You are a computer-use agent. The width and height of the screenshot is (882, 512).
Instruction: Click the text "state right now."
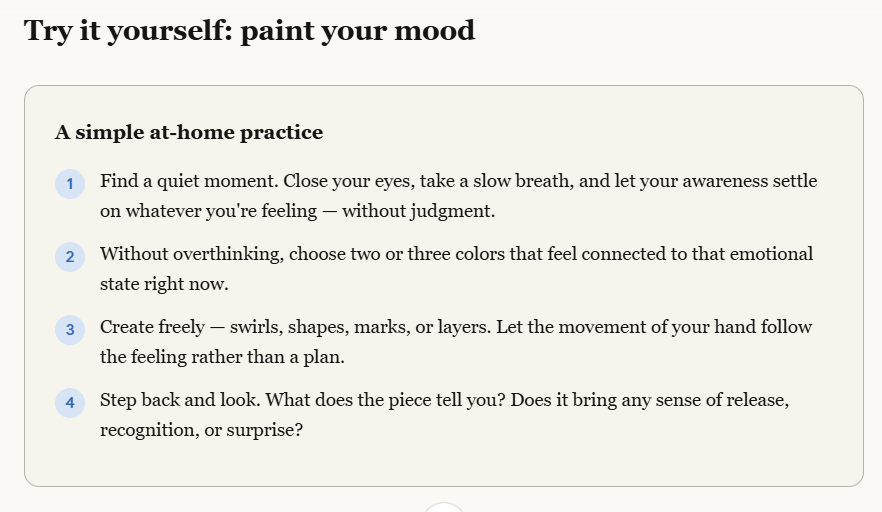coord(164,284)
